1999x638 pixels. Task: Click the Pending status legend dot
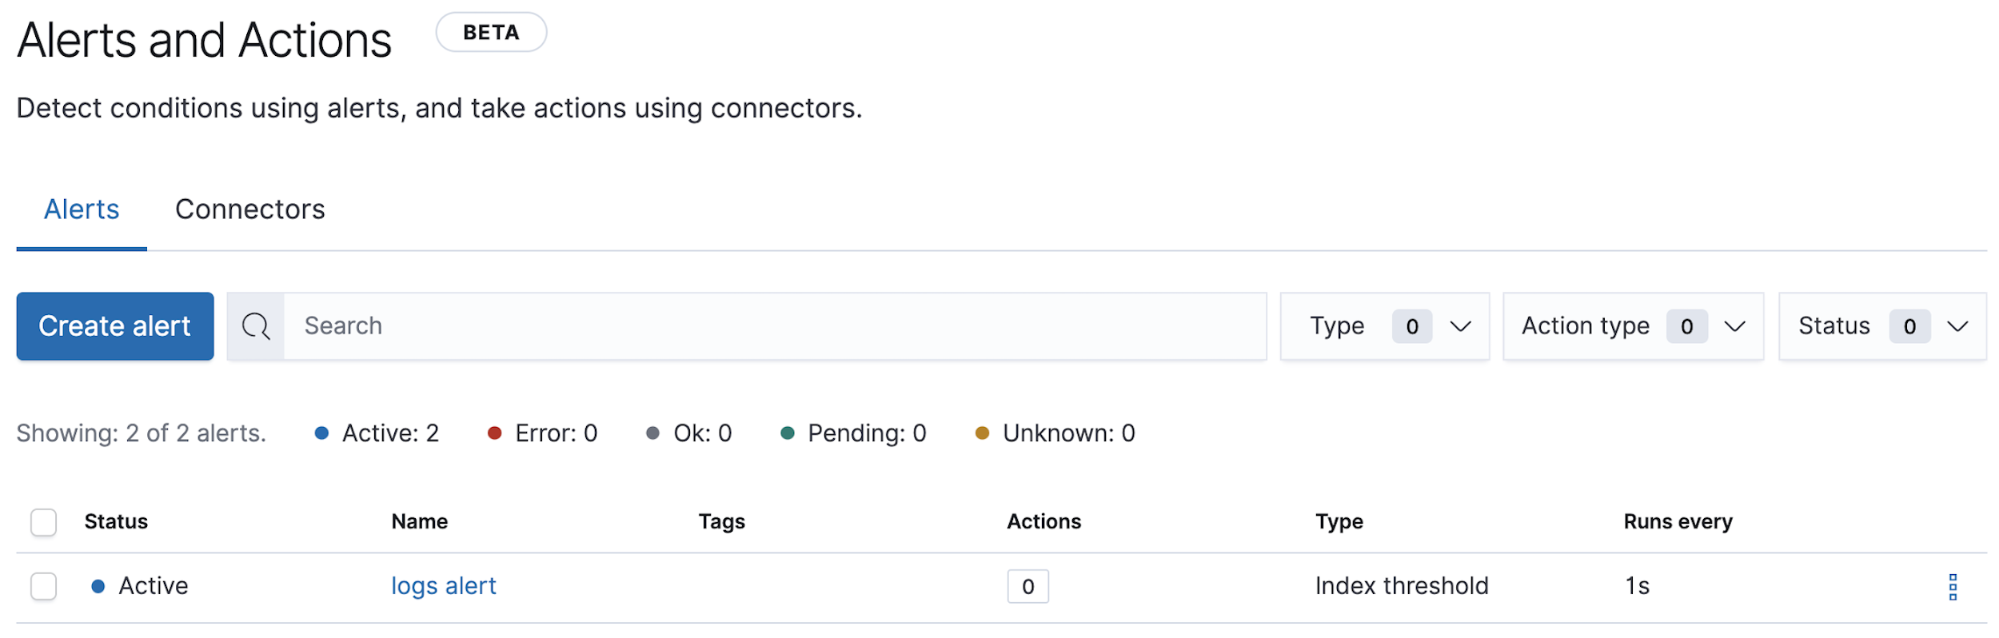788,433
